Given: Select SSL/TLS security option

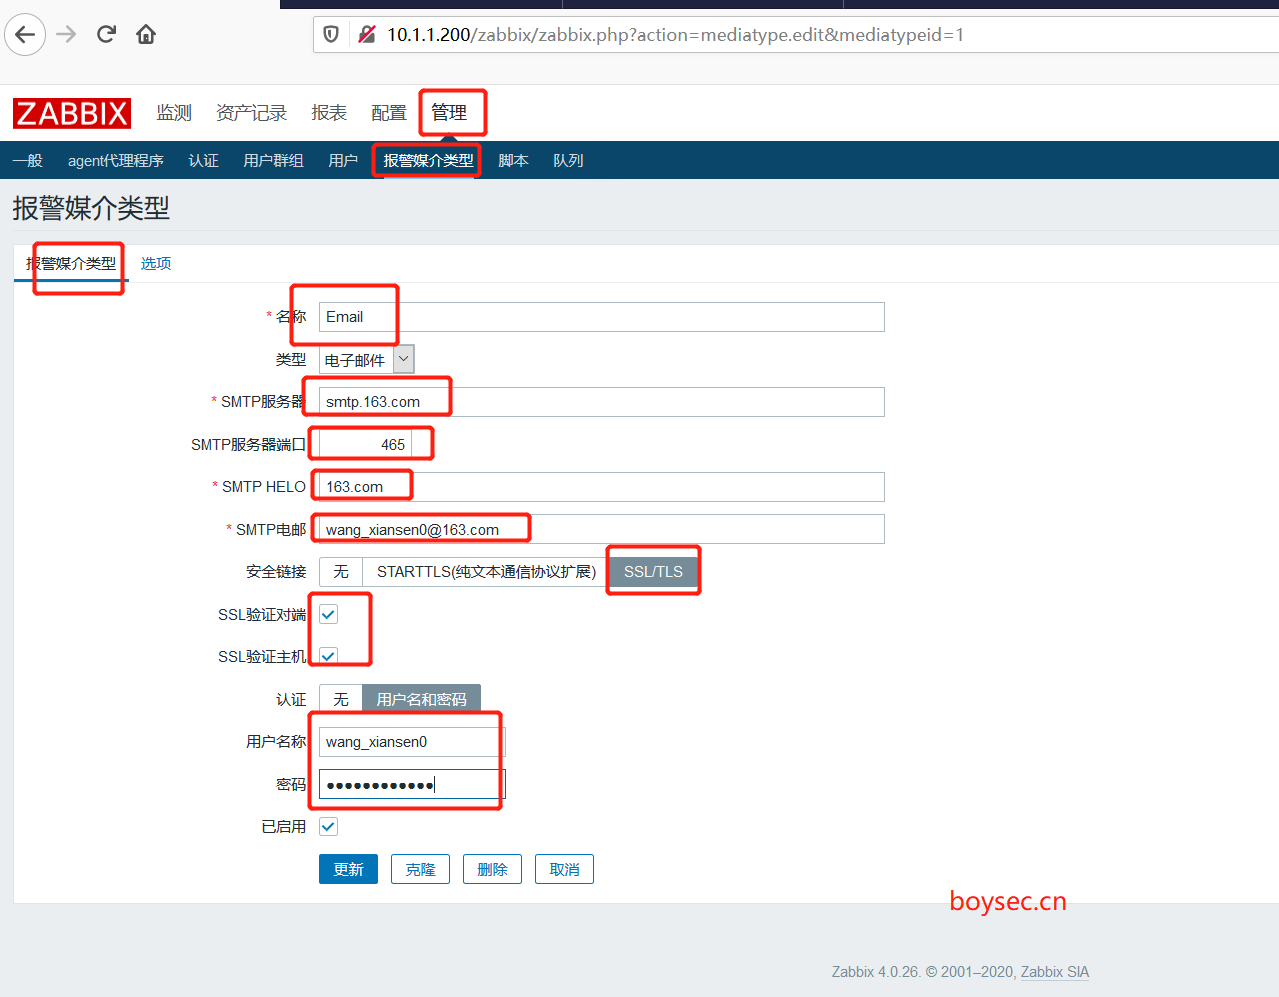Looking at the screenshot, I should pos(653,572).
